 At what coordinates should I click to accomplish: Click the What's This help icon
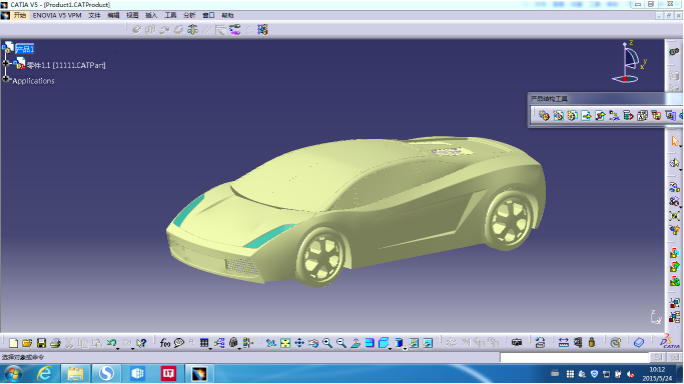click(x=141, y=343)
